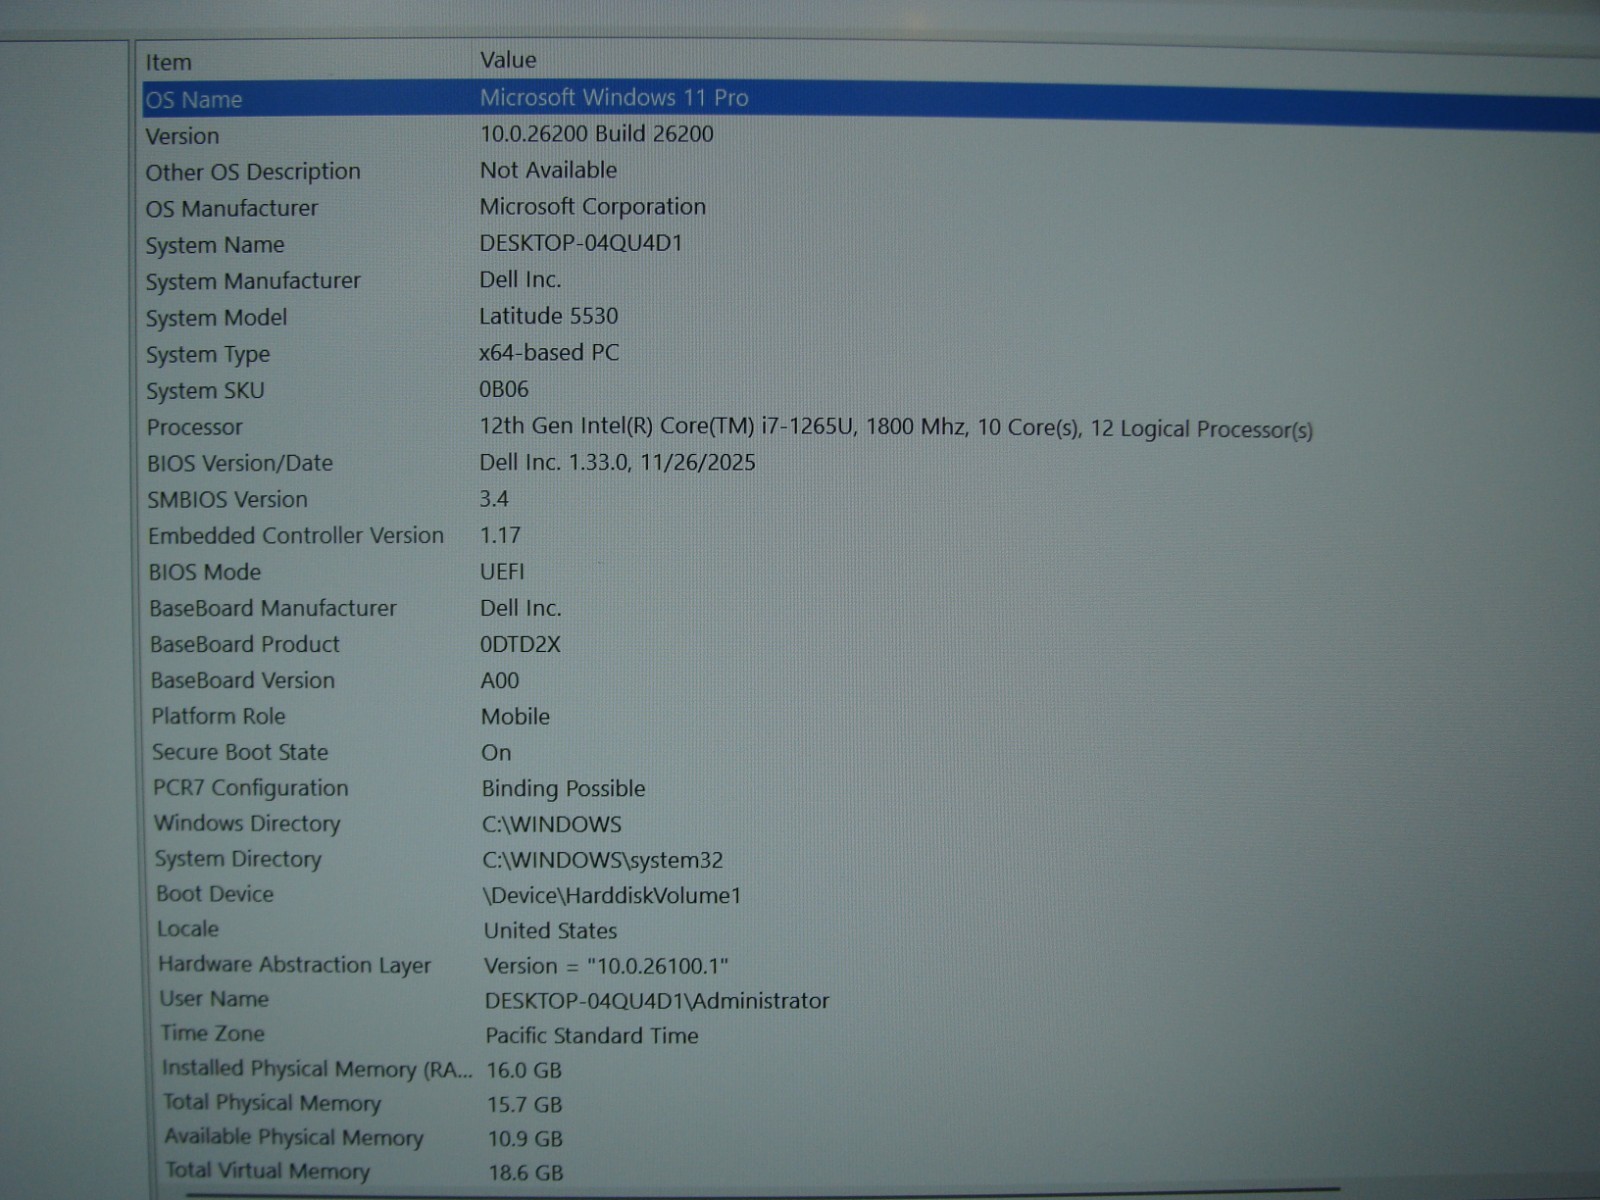Click the Item column header
Screen dimensions: 1600x1200
point(168,62)
